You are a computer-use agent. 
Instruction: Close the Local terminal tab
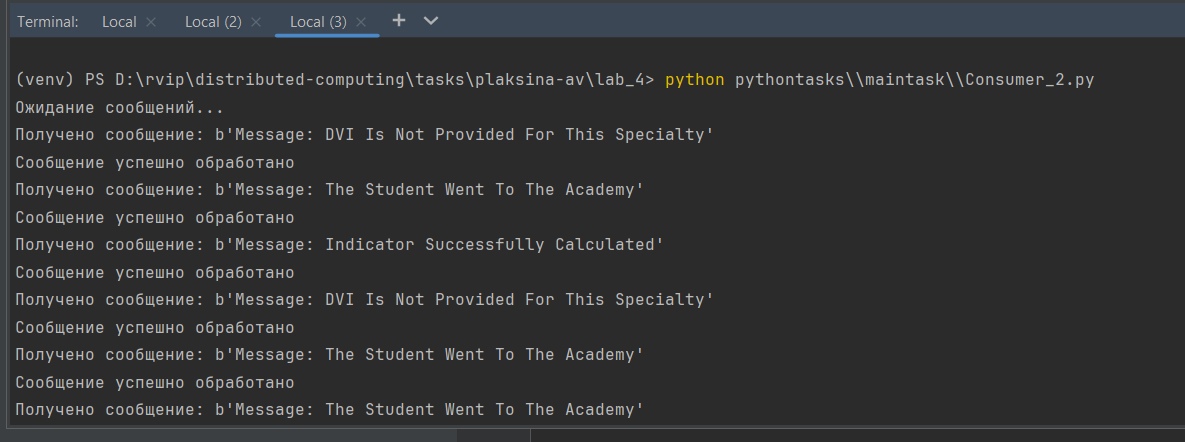(151, 22)
